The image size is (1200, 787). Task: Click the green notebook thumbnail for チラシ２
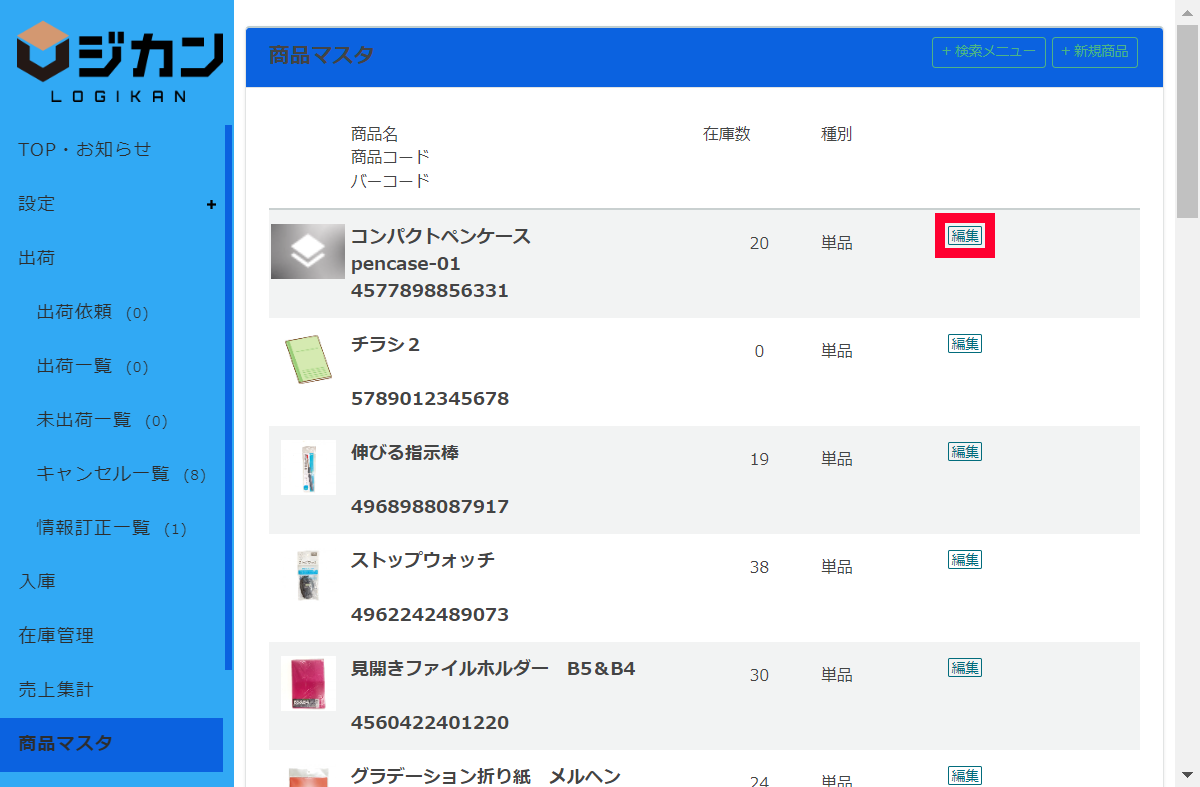click(x=308, y=360)
